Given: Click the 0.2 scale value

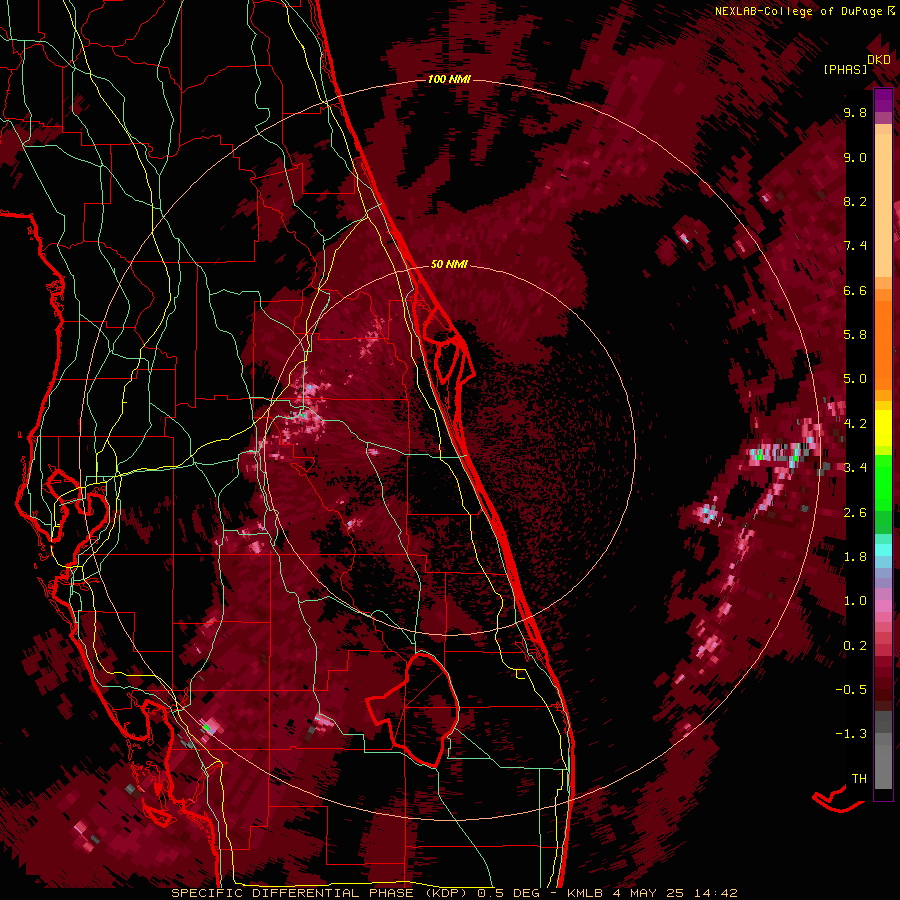Looking at the screenshot, I should tap(855, 646).
